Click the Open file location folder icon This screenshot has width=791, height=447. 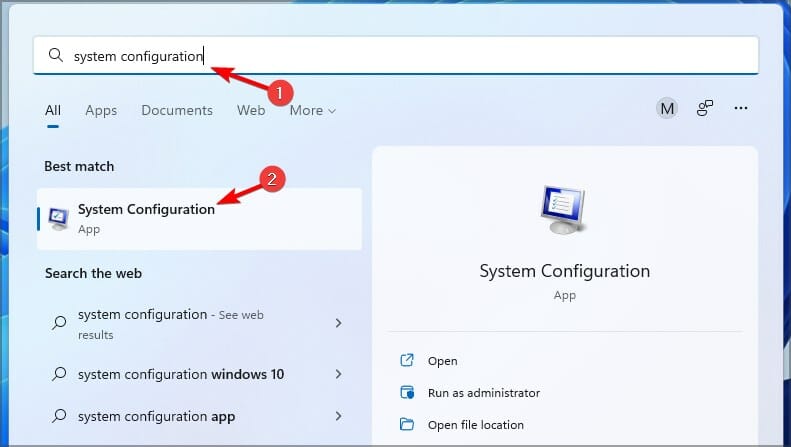tap(407, 424)
